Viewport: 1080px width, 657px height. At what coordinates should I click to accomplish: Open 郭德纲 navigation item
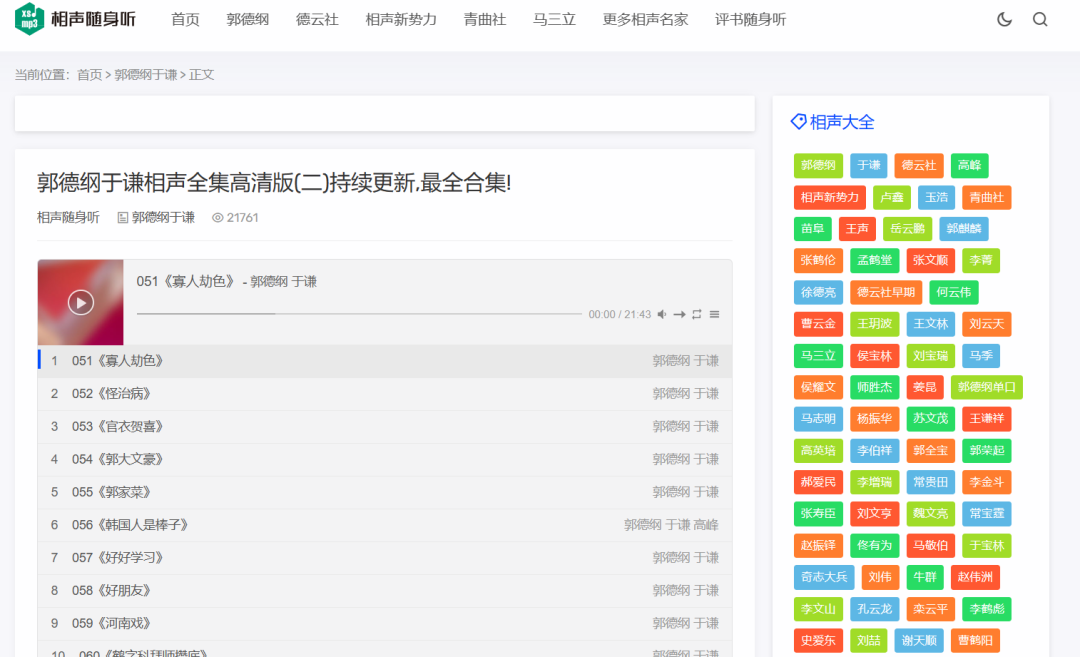[x=247, y=19]
